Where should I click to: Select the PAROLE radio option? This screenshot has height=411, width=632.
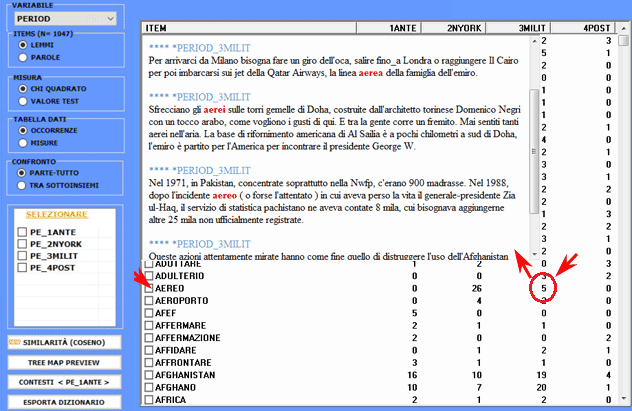[x=23, y=57]
